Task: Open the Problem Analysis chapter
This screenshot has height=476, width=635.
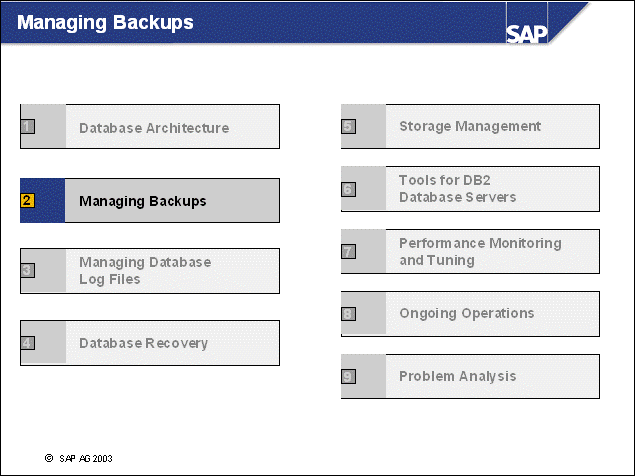Action: [457, 376]
